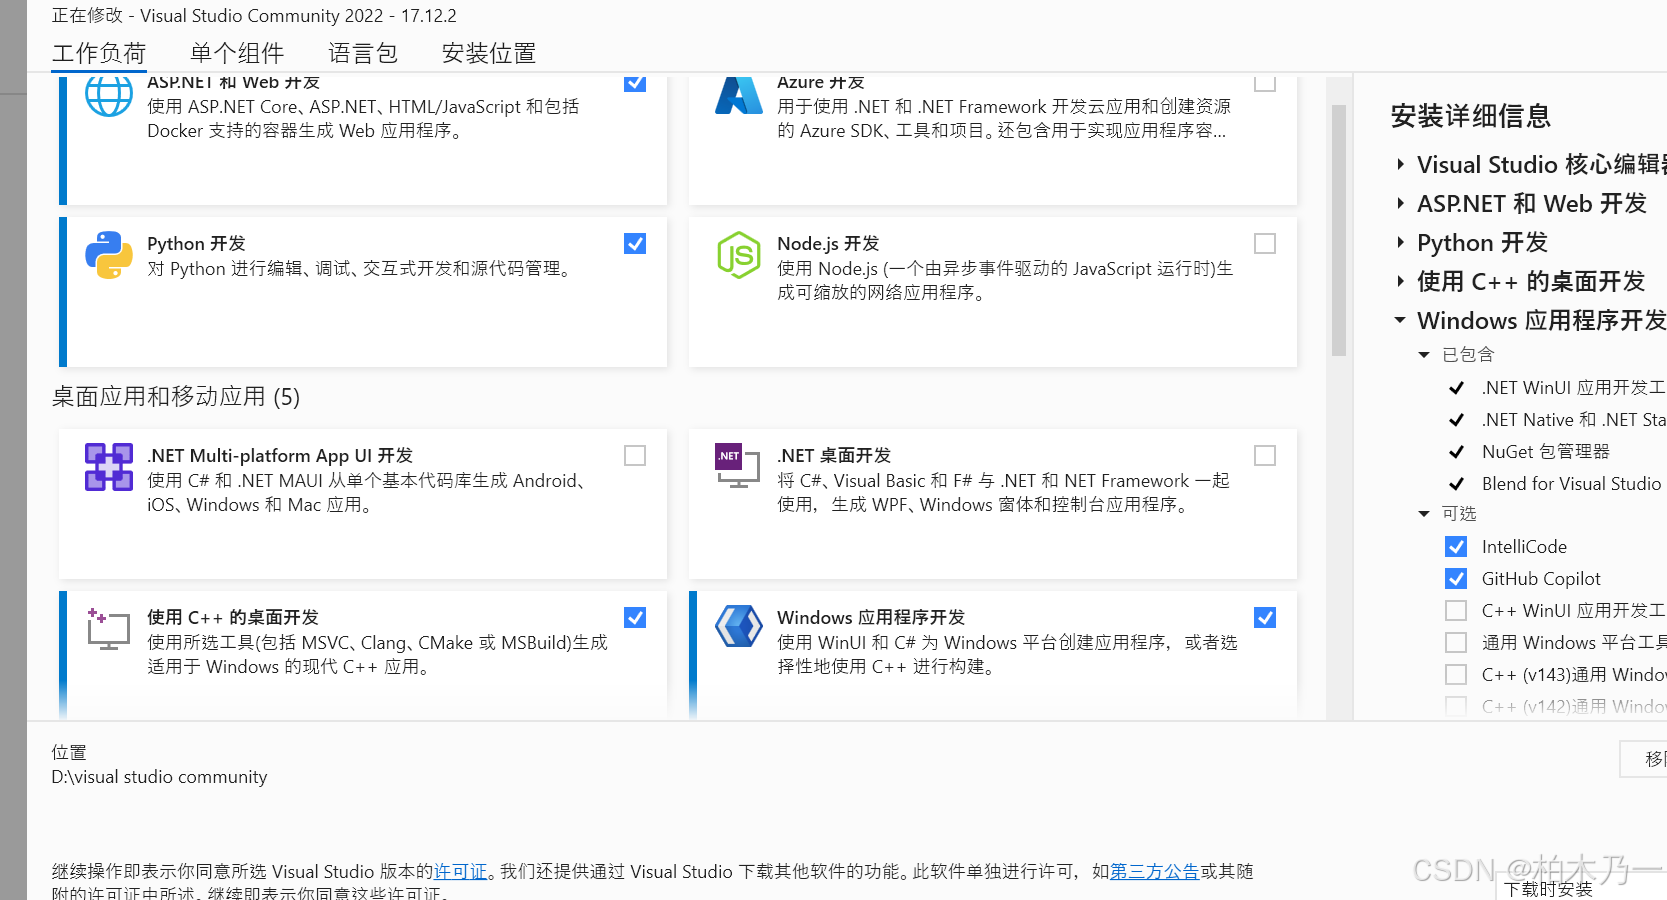This screenshot has width=1667, height=900.
Task: Select the Windows 应用程序开发 card title
Action: coord(871,618)
